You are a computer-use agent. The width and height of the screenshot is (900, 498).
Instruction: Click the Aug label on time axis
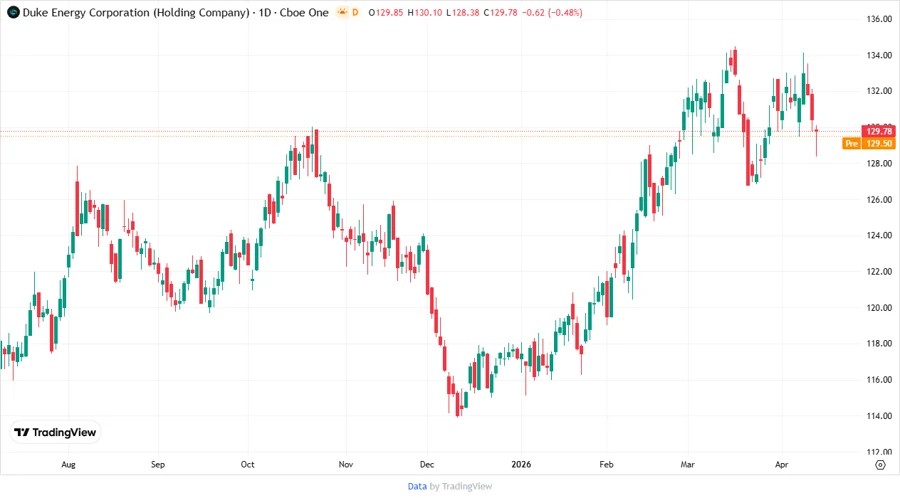[68, 464]
